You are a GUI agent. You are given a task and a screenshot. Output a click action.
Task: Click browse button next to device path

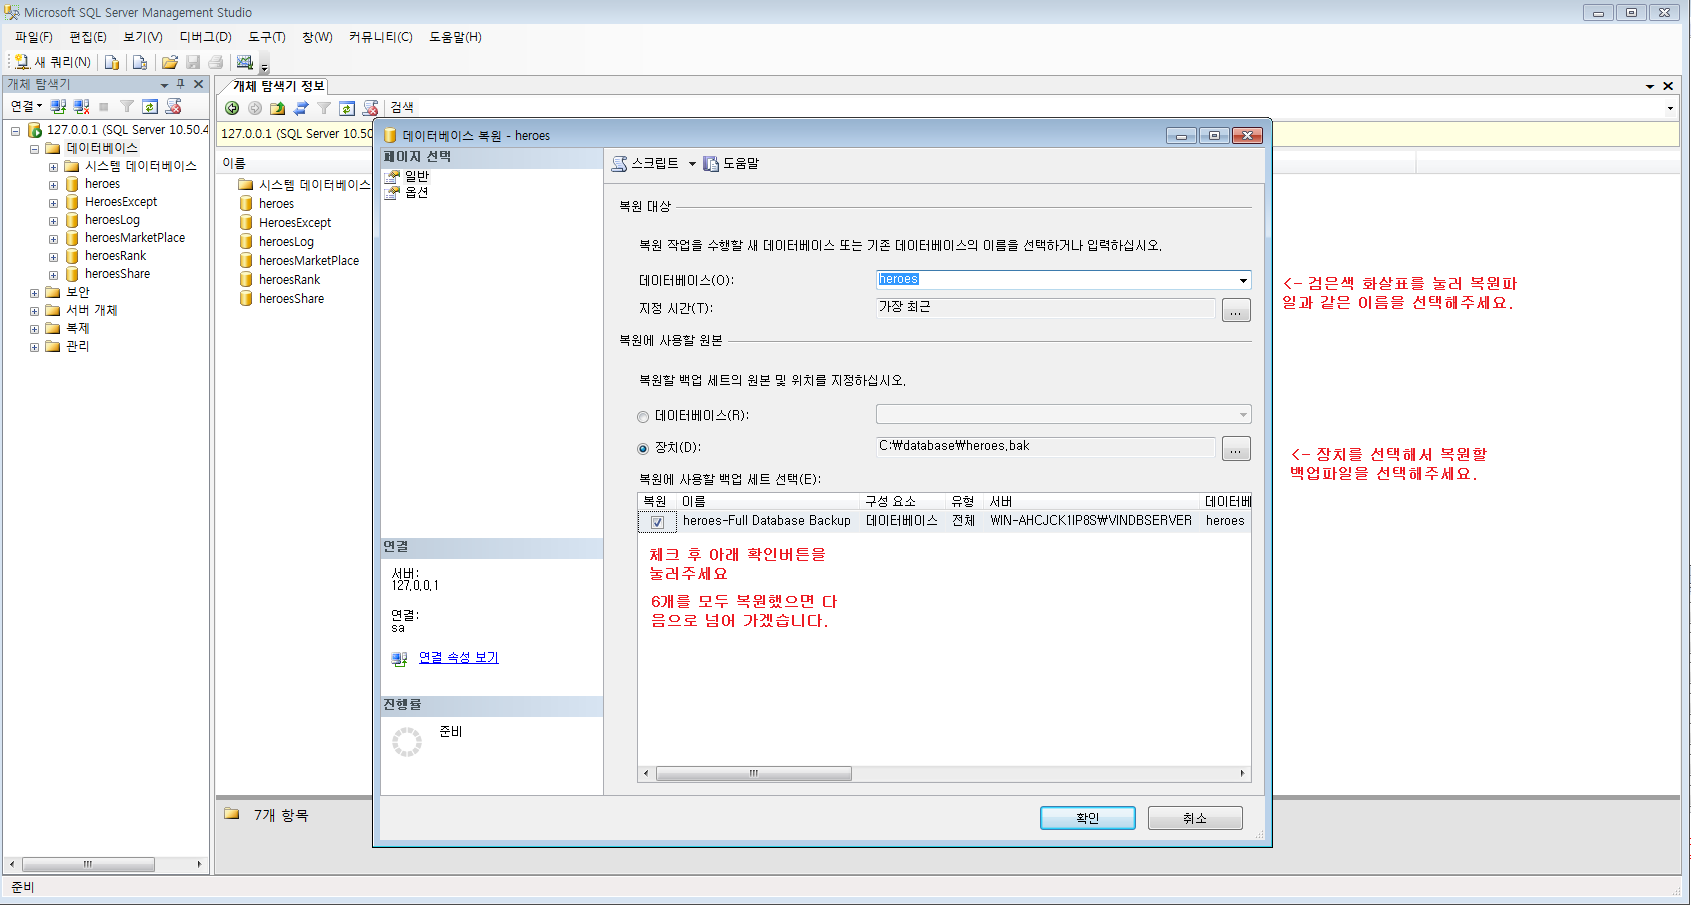pyautogui.click(x=1236, y=449)
